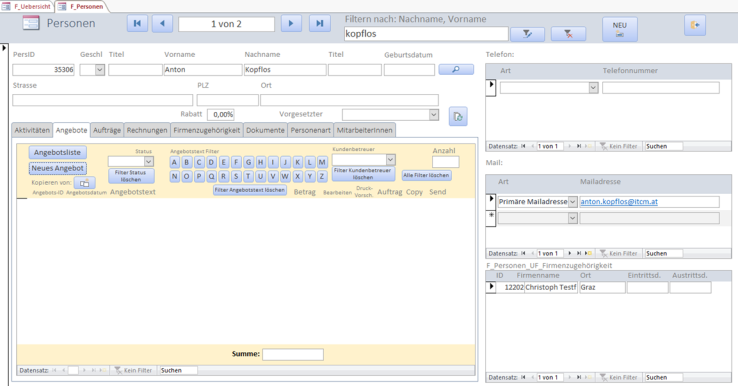738x386 pixels.
Task: Select the Dokumente tab
Action: pos(265,130)
